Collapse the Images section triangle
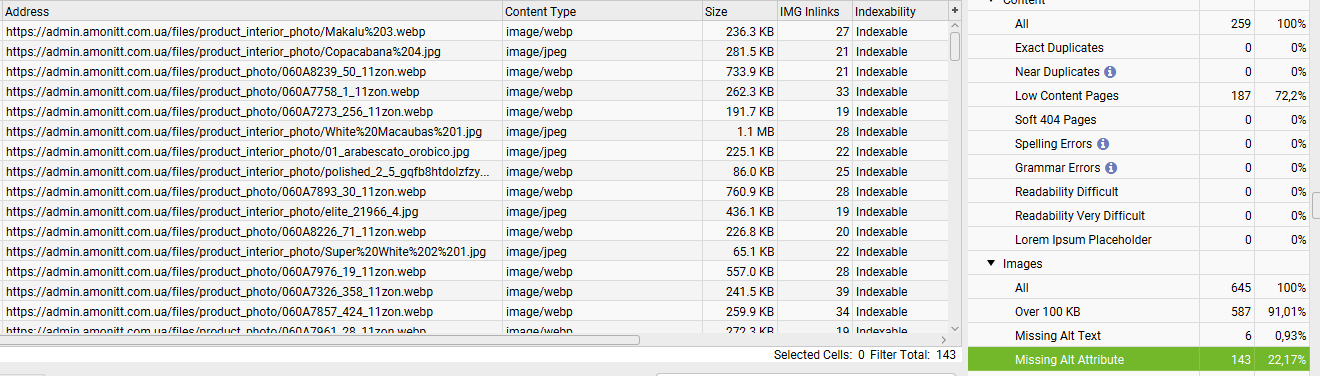 point(991,264)
